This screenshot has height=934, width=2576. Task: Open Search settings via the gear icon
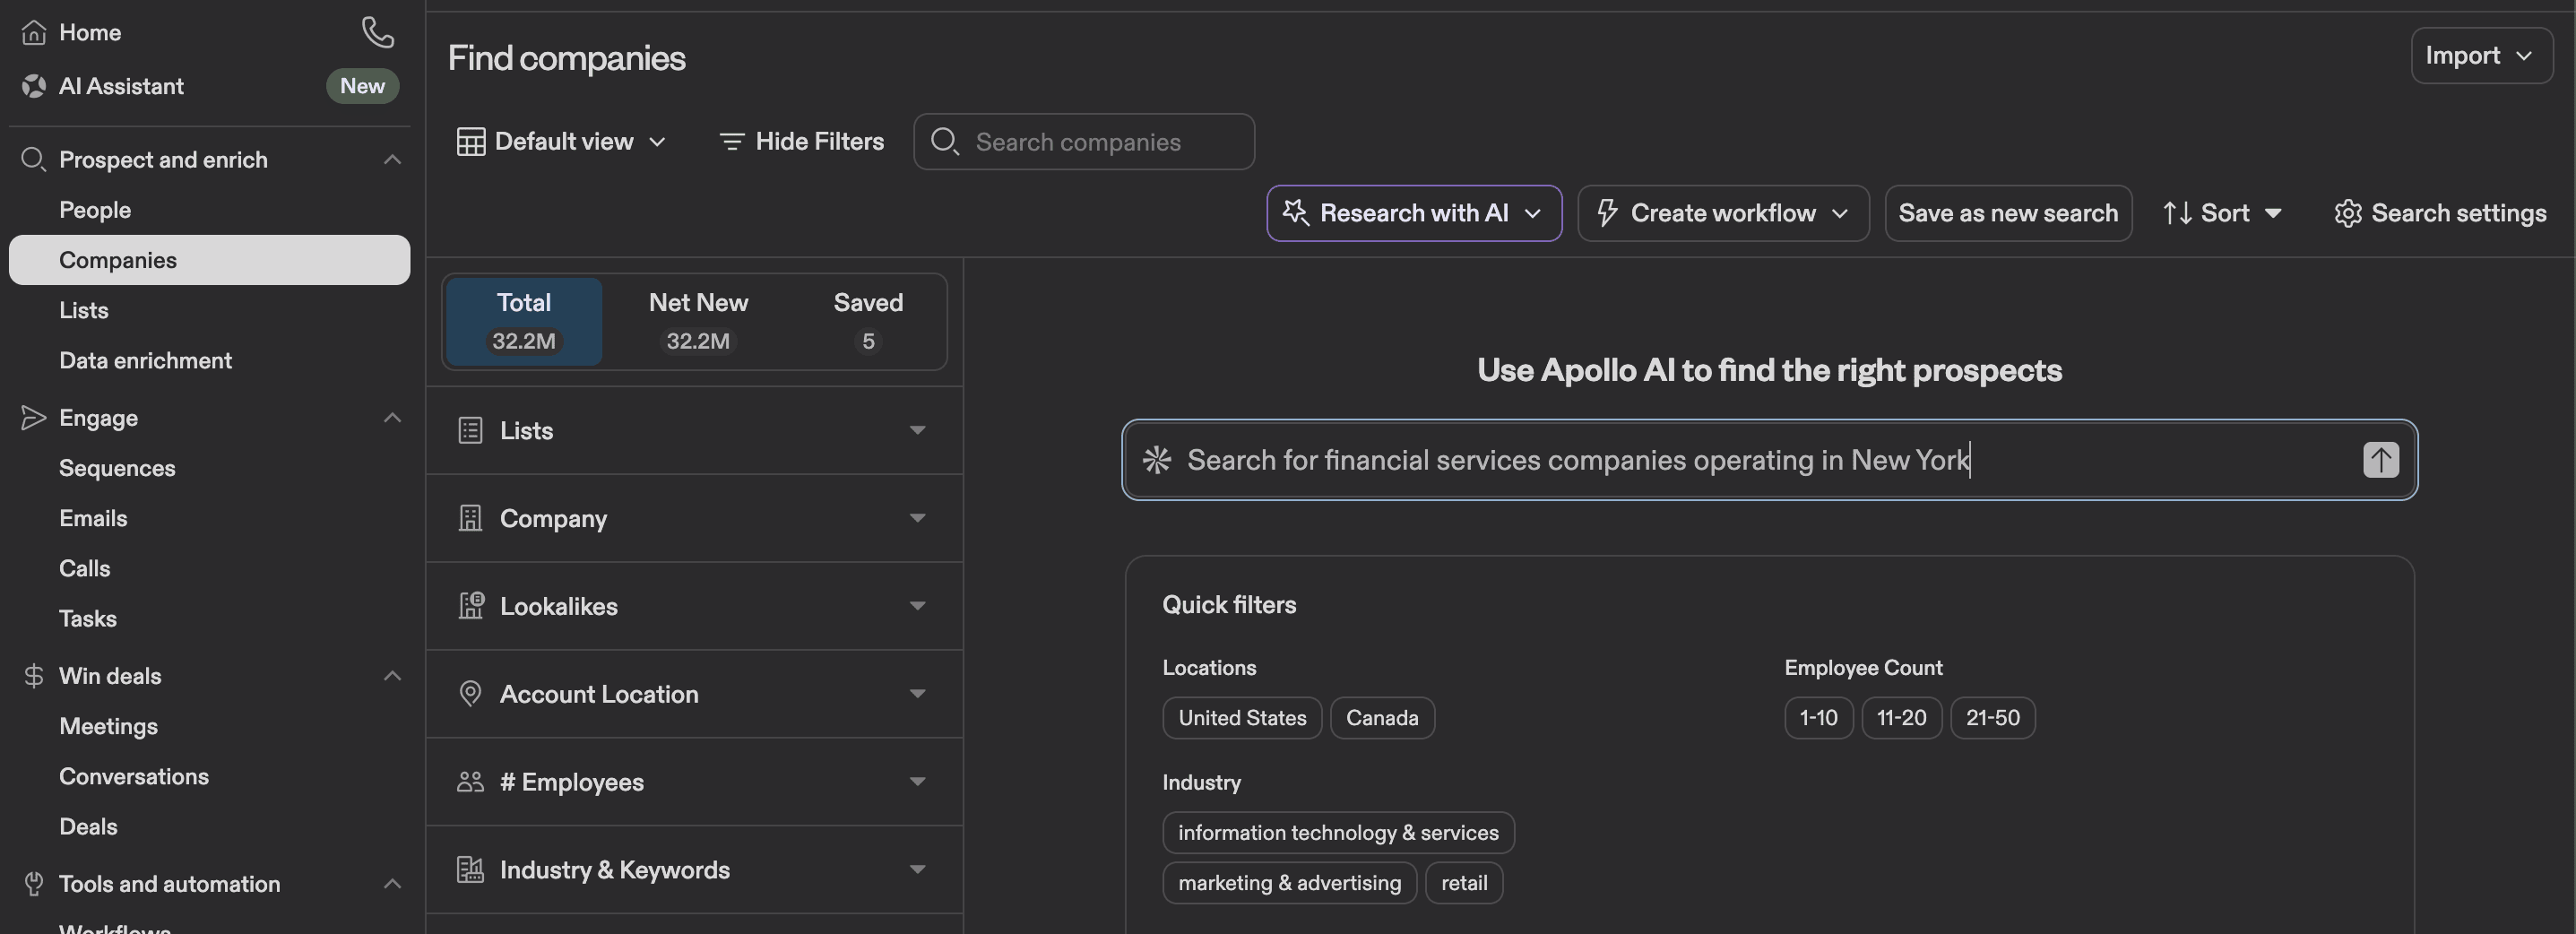tap(2348, 213)
